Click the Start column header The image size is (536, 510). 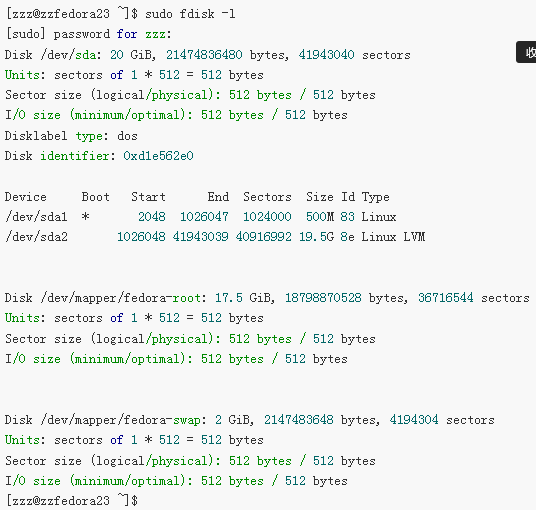tap(148, 197)
